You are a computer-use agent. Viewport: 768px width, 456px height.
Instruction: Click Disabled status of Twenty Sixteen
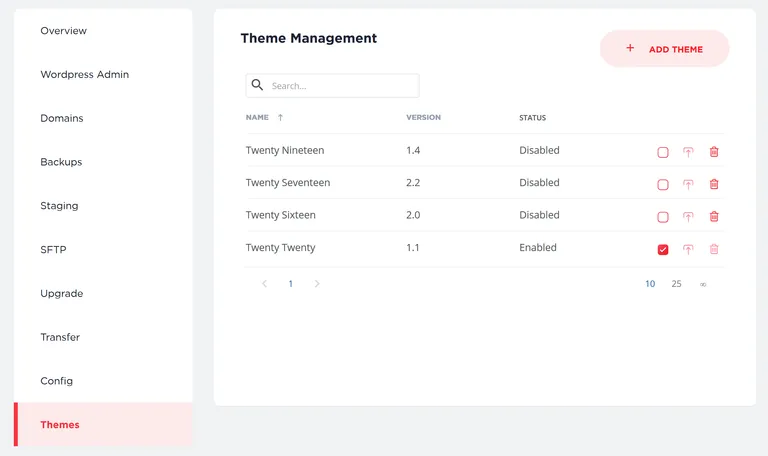click(539, 215)
